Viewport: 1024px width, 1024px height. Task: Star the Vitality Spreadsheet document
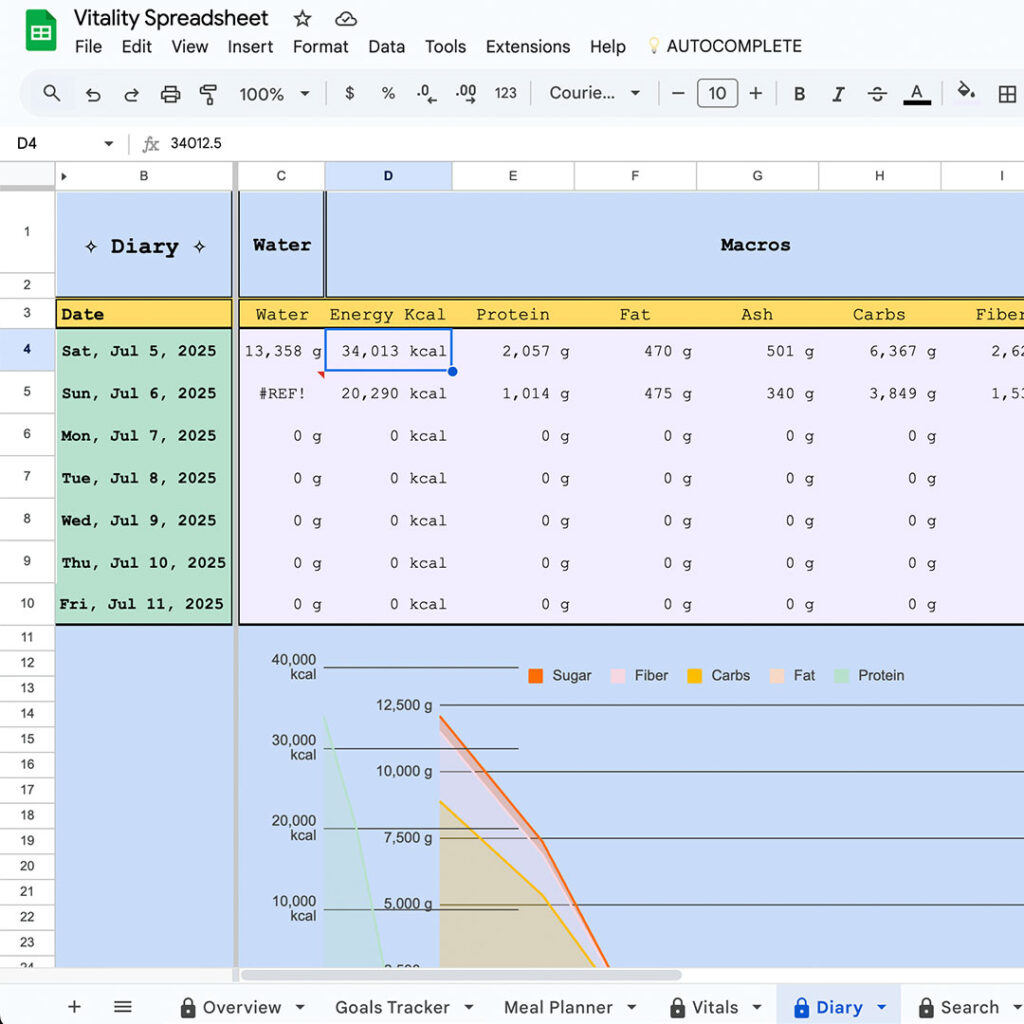click(302, 18)
